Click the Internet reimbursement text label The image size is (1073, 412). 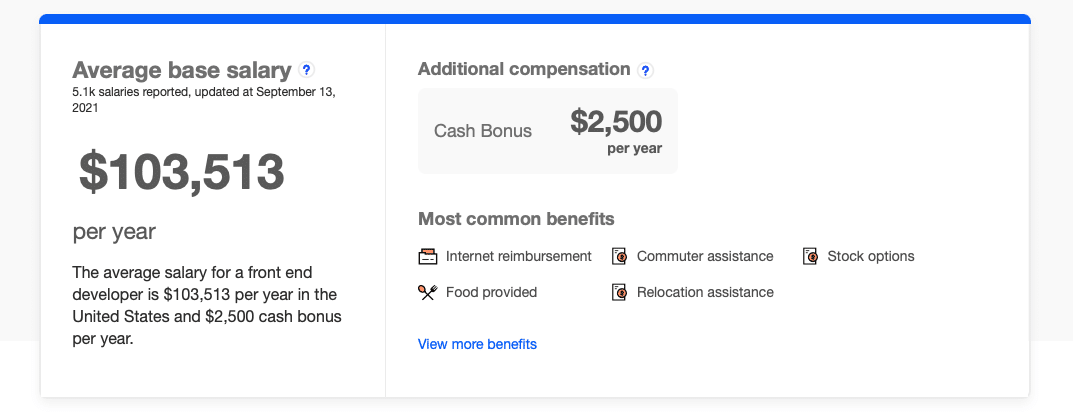coord(519,256)
